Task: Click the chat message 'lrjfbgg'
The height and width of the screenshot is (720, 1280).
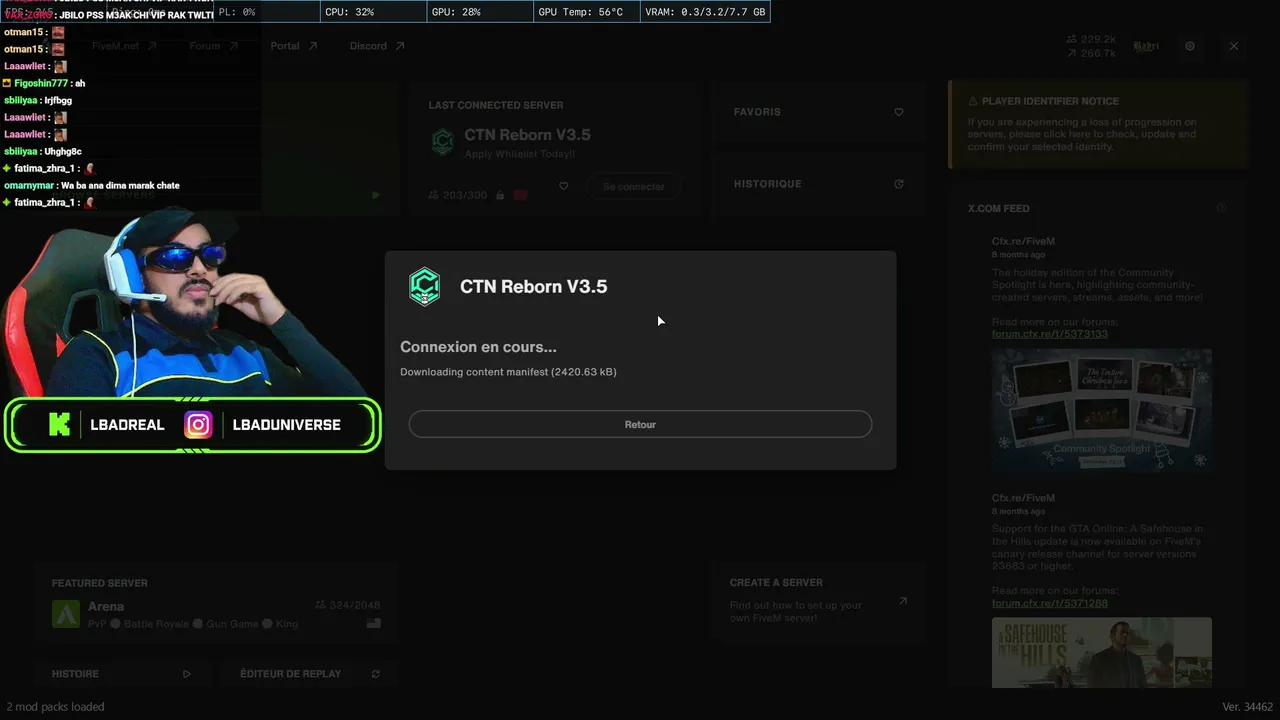Action: tap(58, 100)
